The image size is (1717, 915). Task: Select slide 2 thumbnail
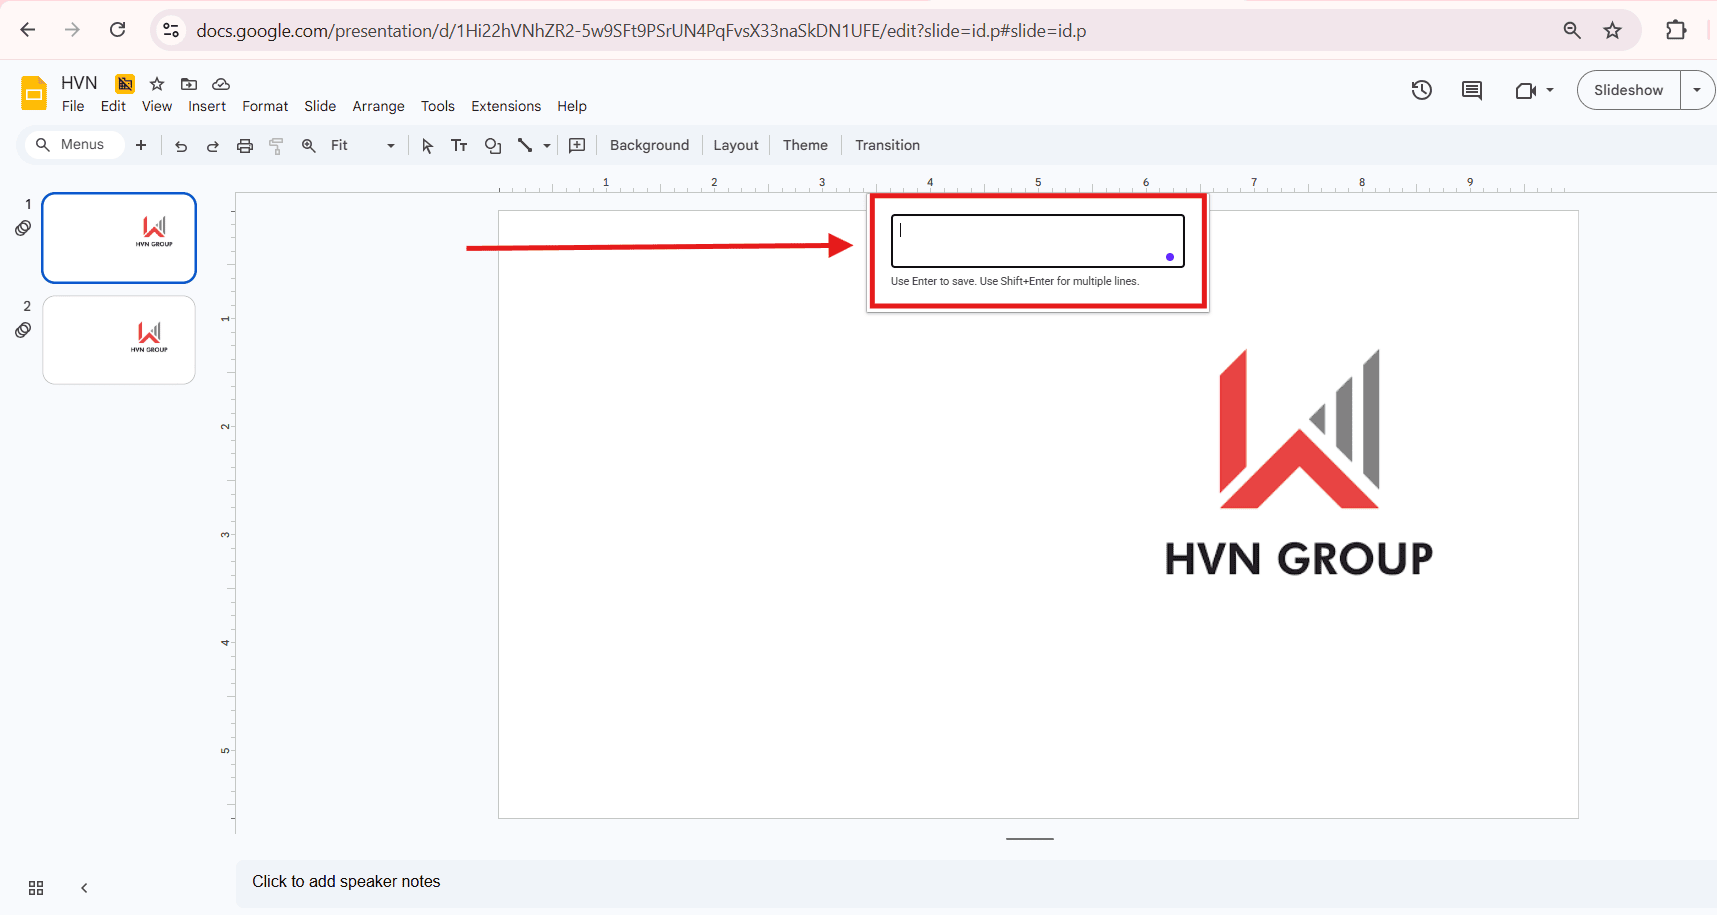click(x=119, y=340)
